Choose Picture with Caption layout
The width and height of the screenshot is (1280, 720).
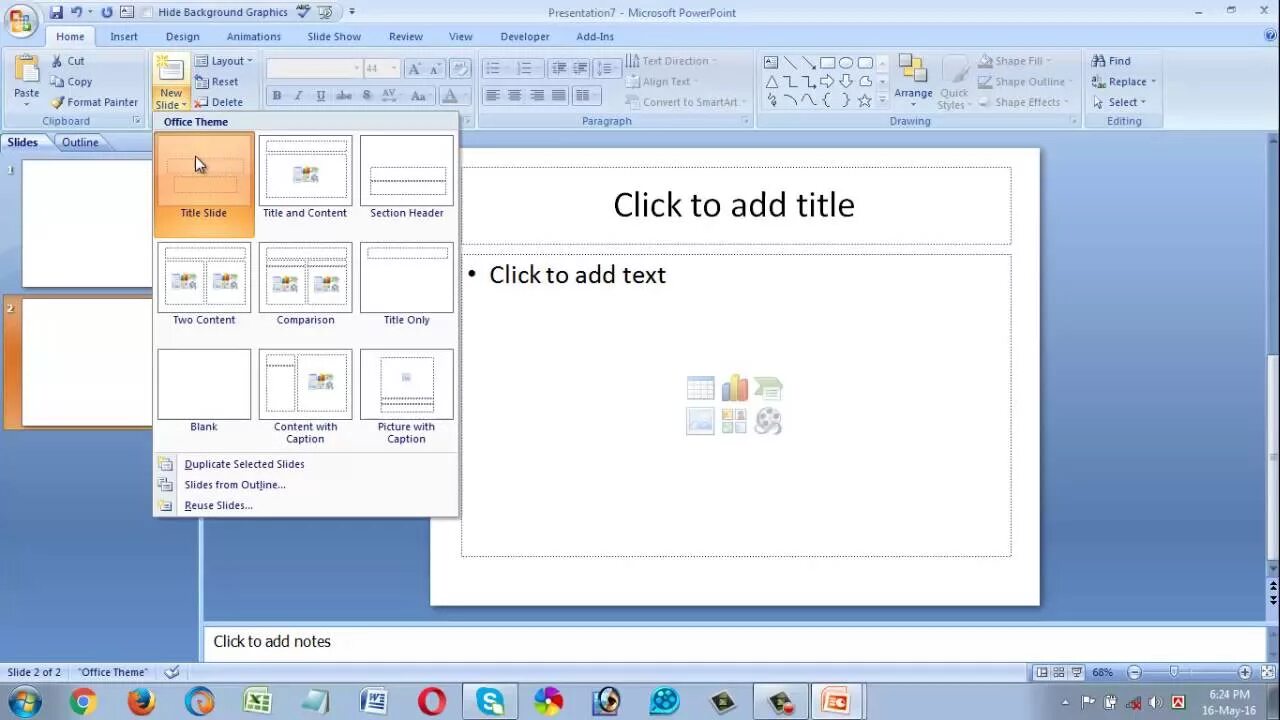(407, 397)
